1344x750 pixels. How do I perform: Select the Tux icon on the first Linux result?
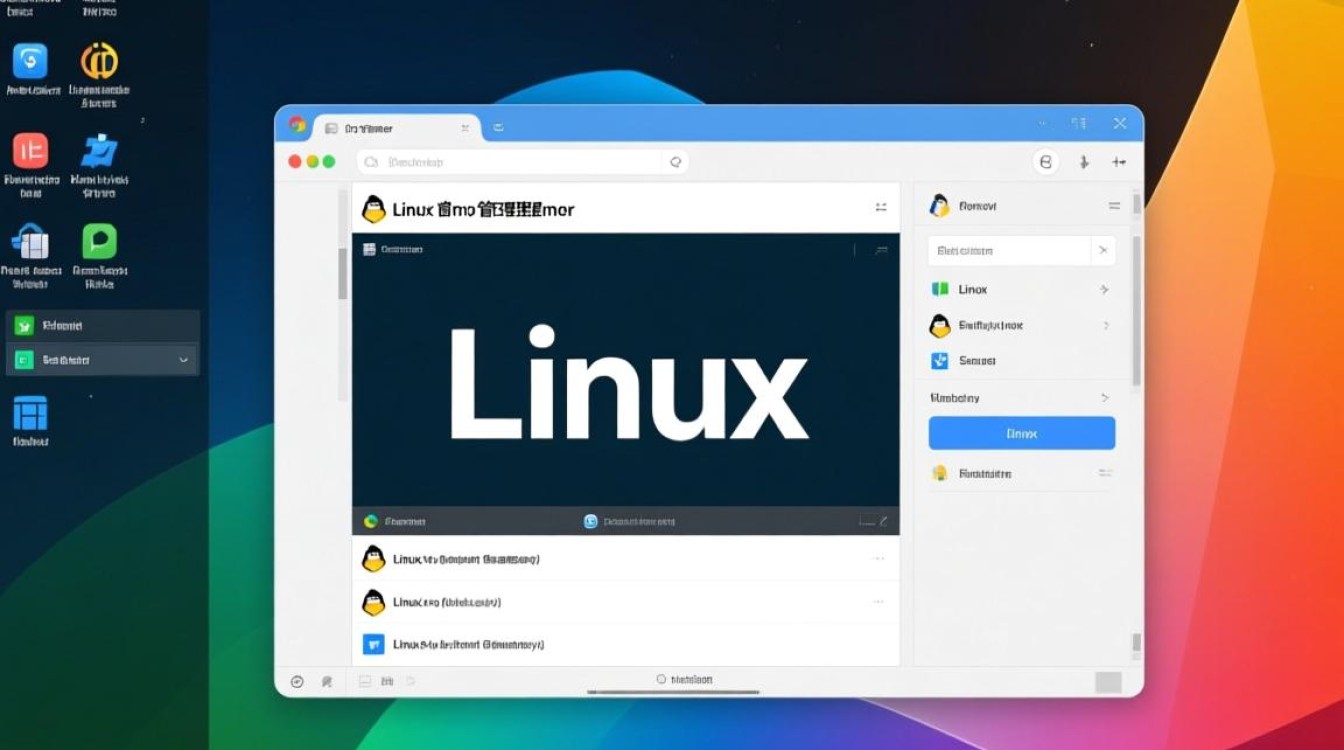373,558
